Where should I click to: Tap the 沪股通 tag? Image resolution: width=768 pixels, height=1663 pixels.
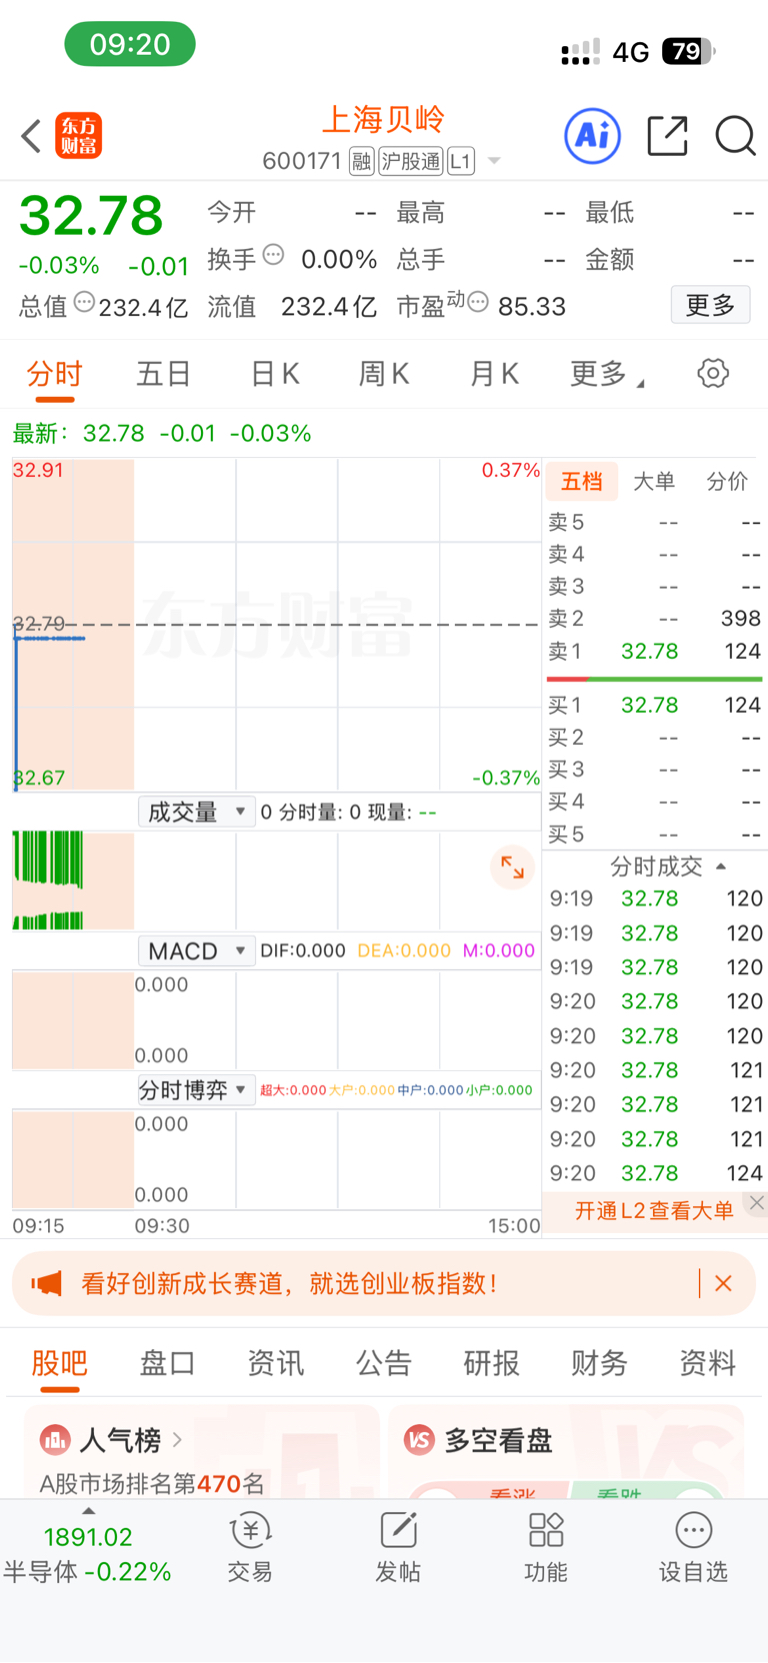point(410,161)
